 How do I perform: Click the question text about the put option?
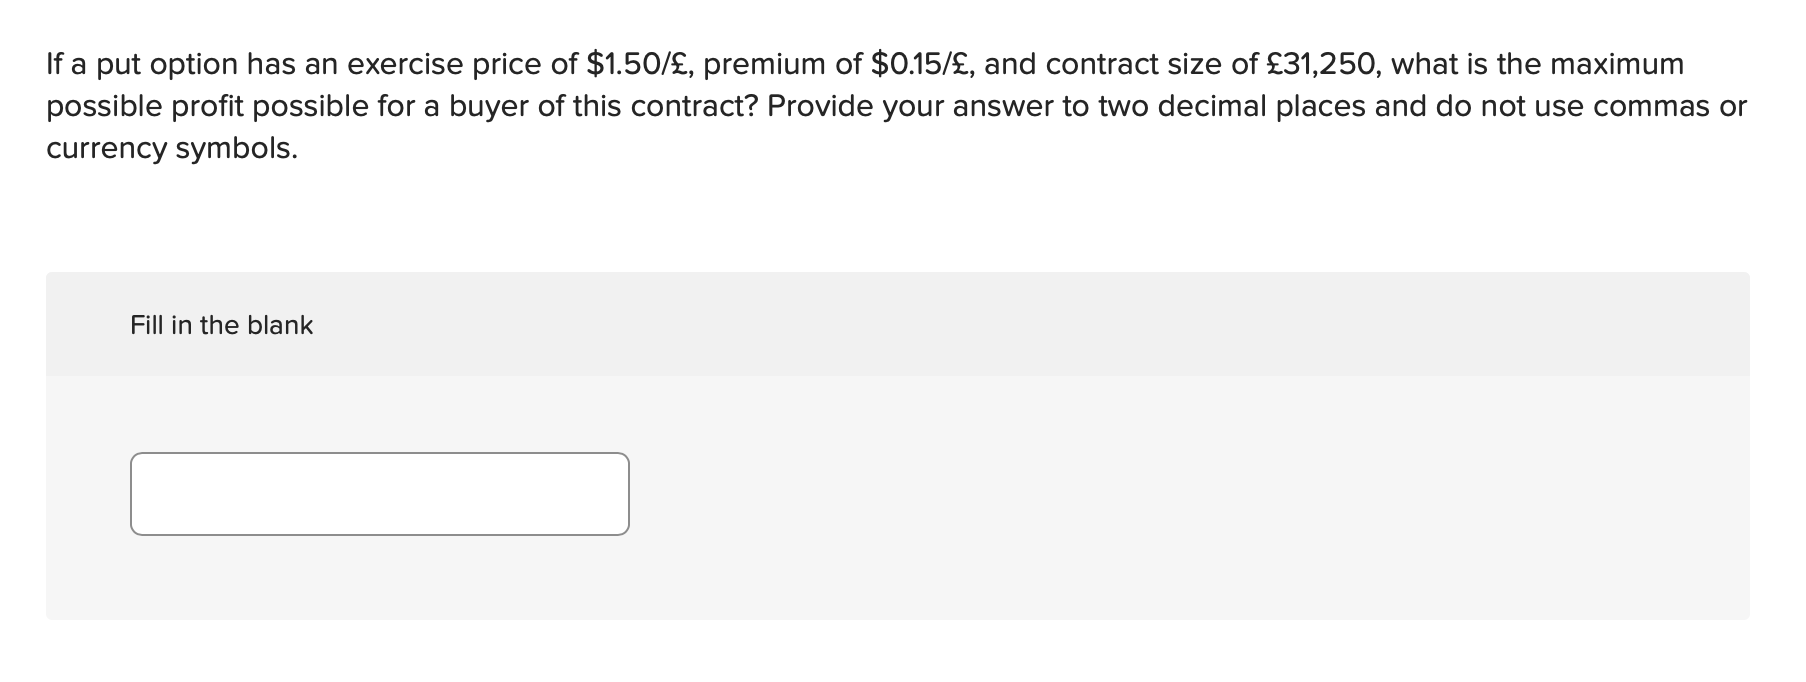point(700,105)
